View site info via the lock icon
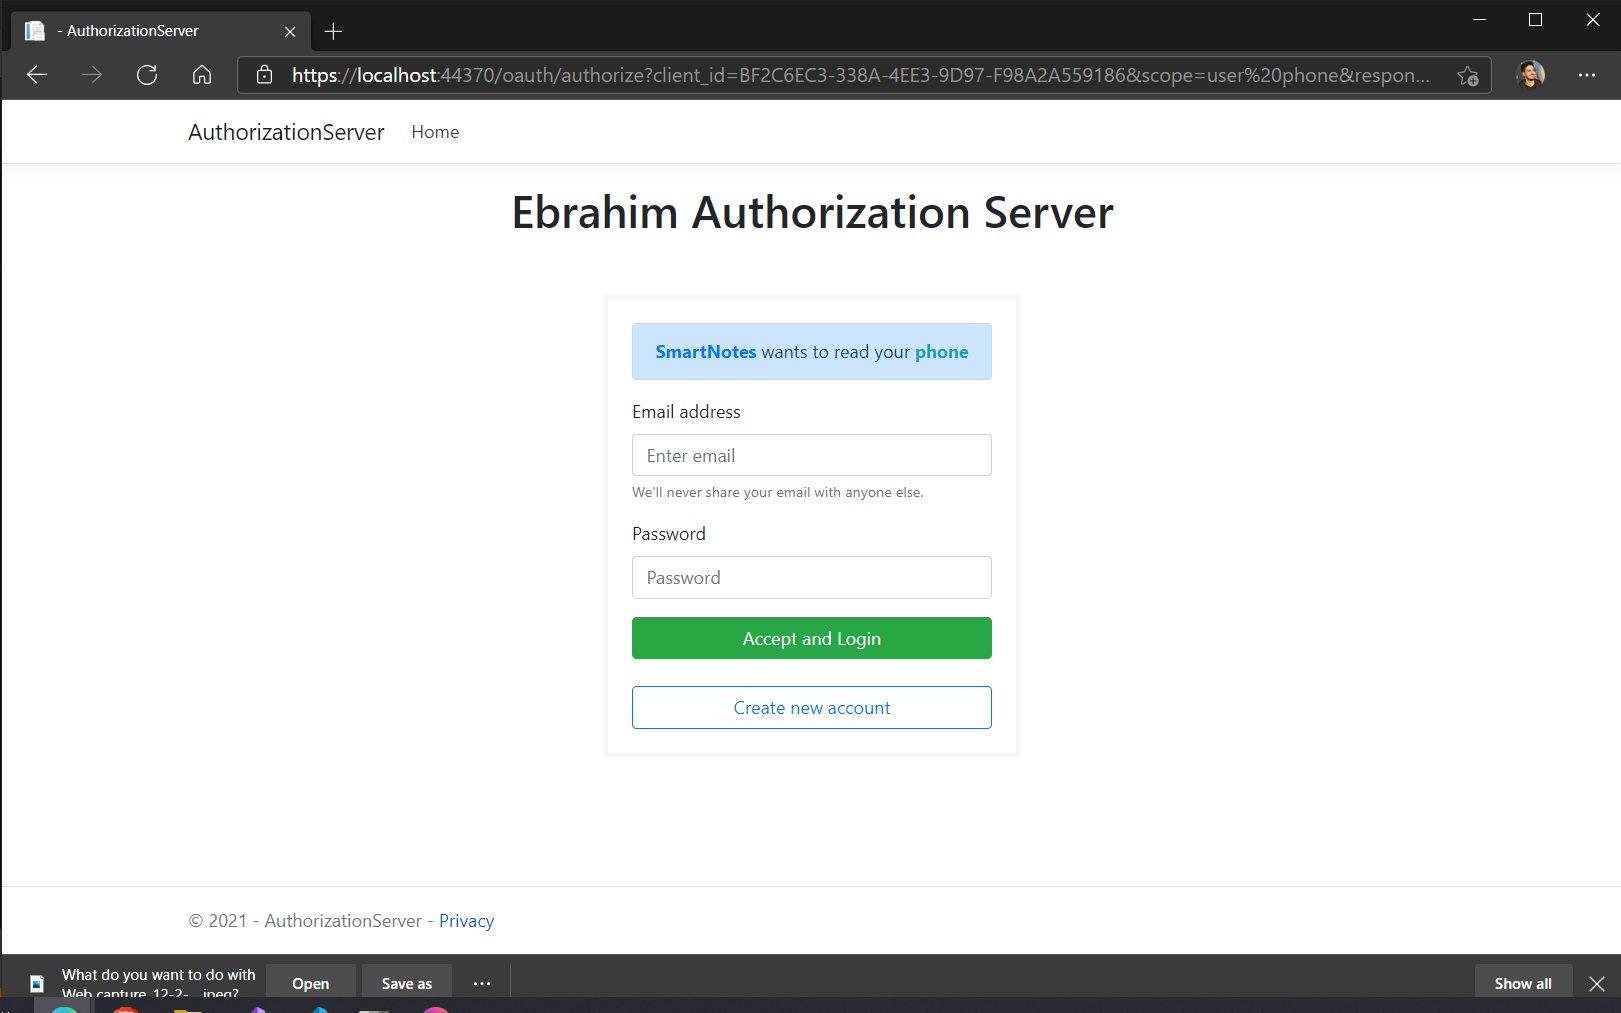Viewport: 1621px width, 1013px height. pos(265,75)
